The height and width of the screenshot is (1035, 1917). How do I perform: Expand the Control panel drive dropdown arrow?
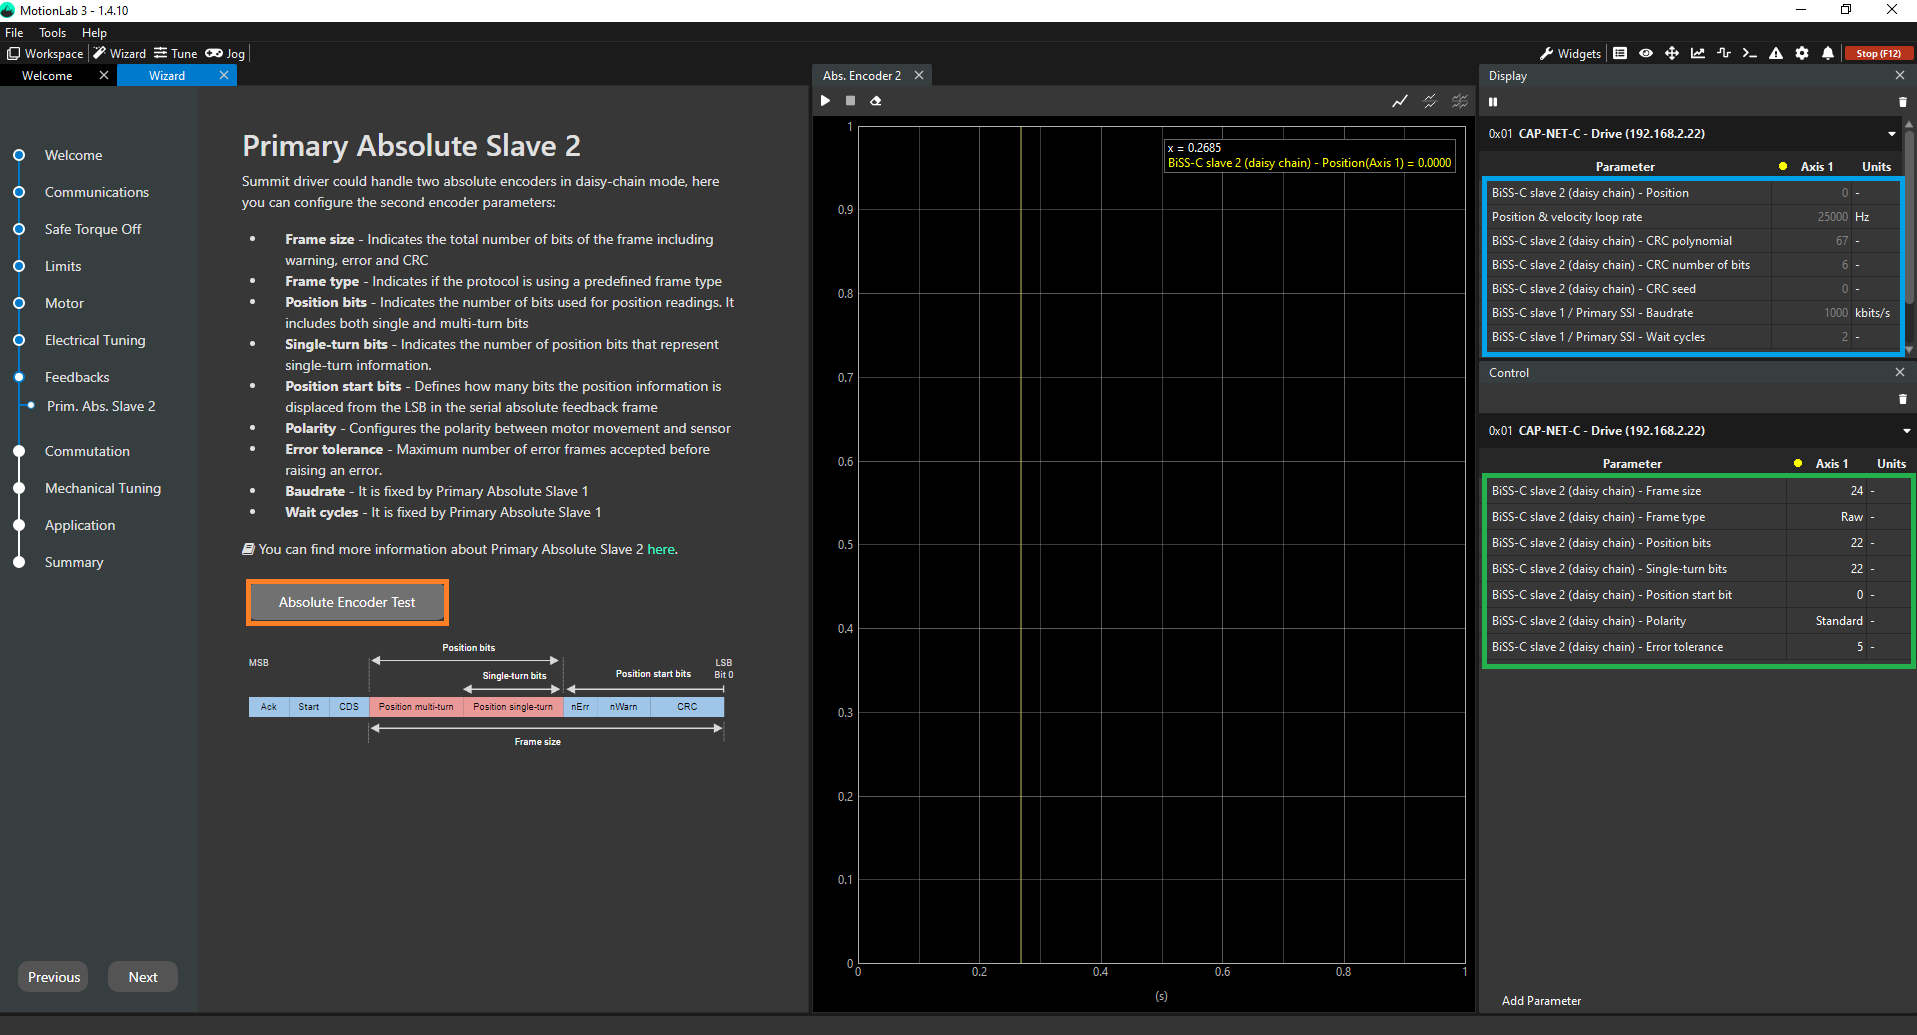pos(1906,431)
